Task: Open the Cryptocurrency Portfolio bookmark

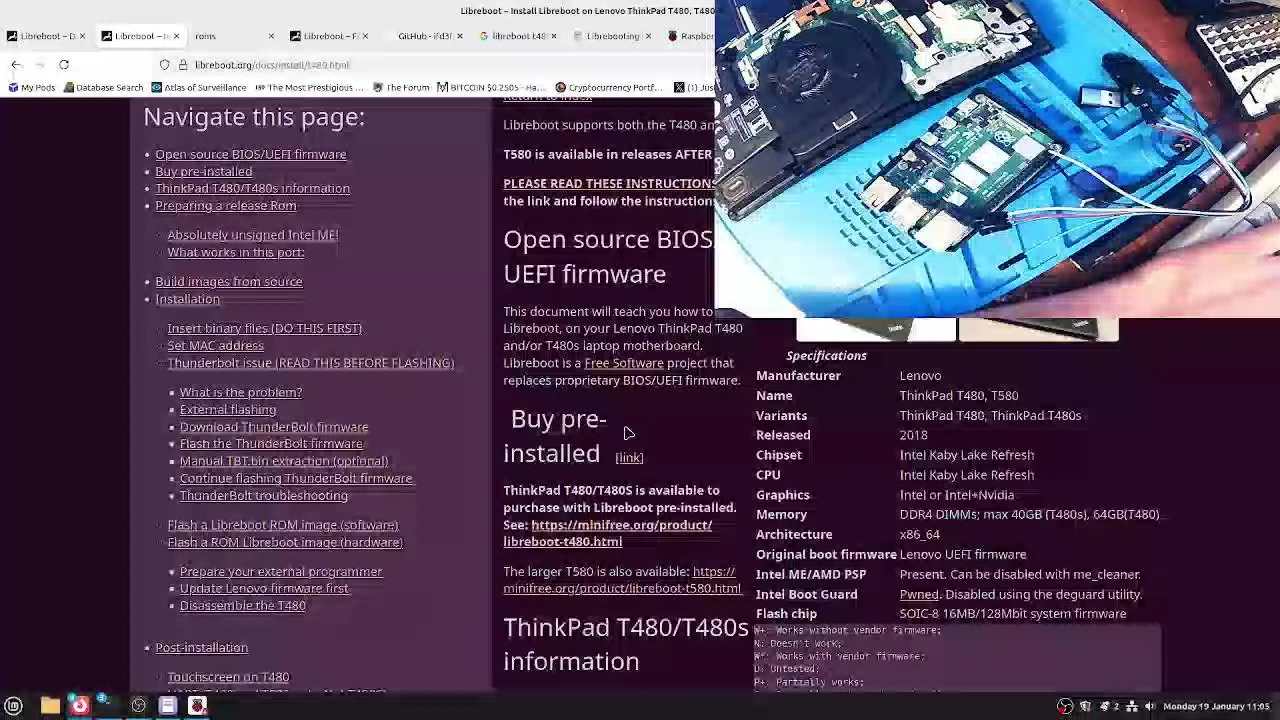Action: coord(609,88)
